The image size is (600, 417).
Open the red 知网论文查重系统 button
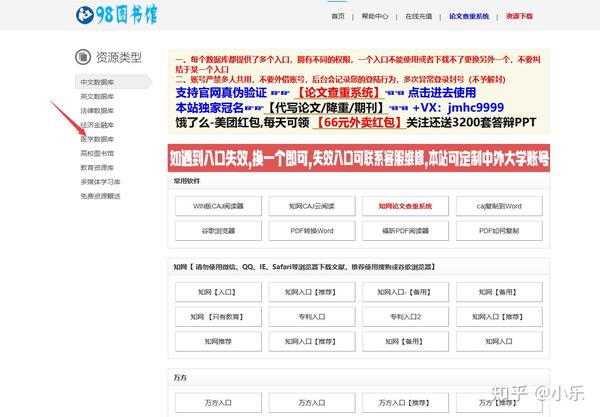405,206
